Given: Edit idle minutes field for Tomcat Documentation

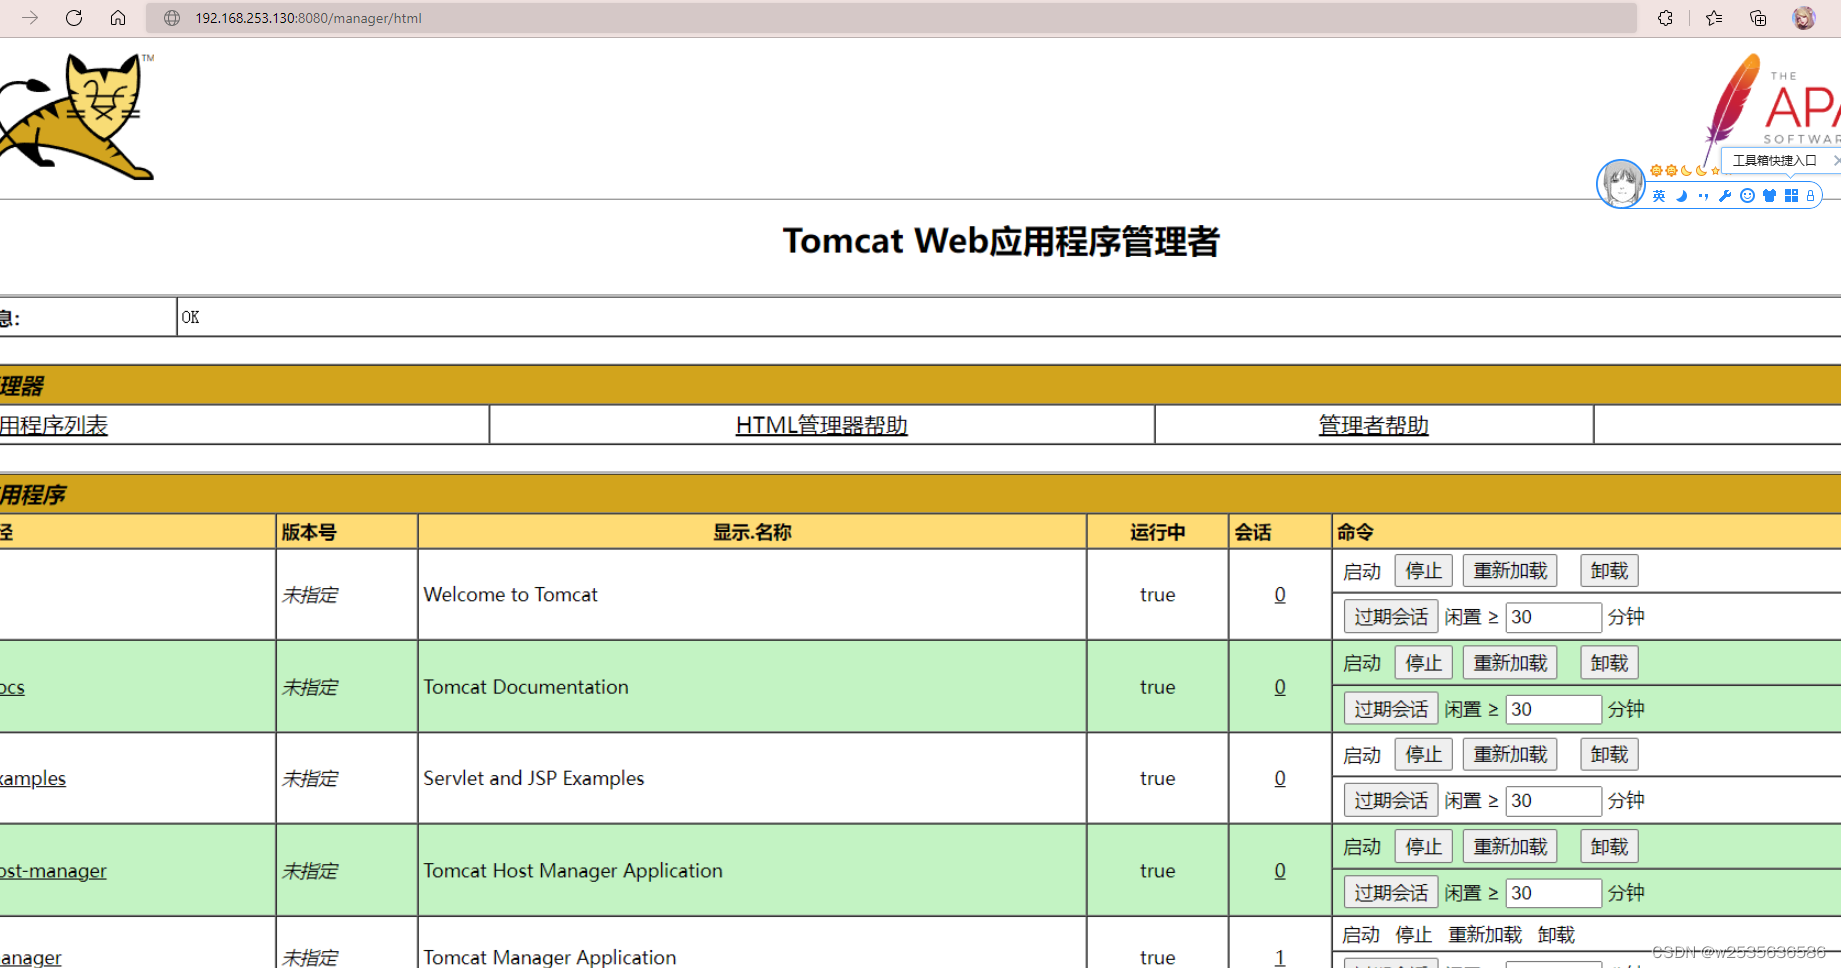Looking at the screenshot, I should pos(1553,709).
